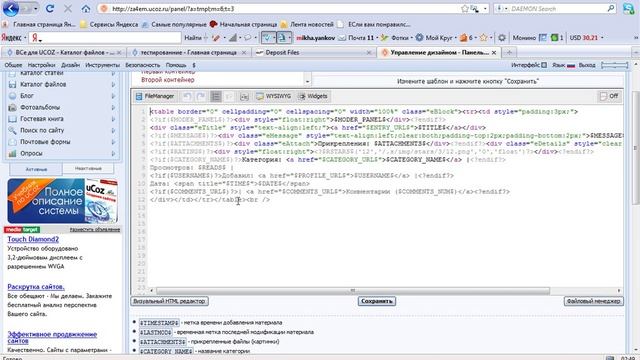This screenshot has height=360, width=640.
Task: Open Yandex bar settings gear icon
Action: click(x=502, y=38)
